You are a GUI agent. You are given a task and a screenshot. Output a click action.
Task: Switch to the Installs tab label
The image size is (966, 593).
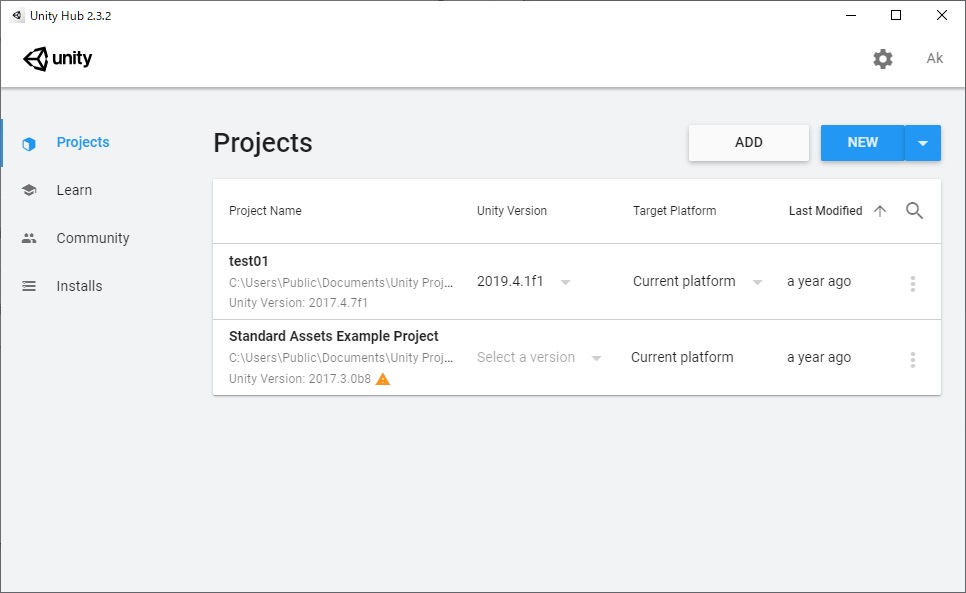click(79, 286)
